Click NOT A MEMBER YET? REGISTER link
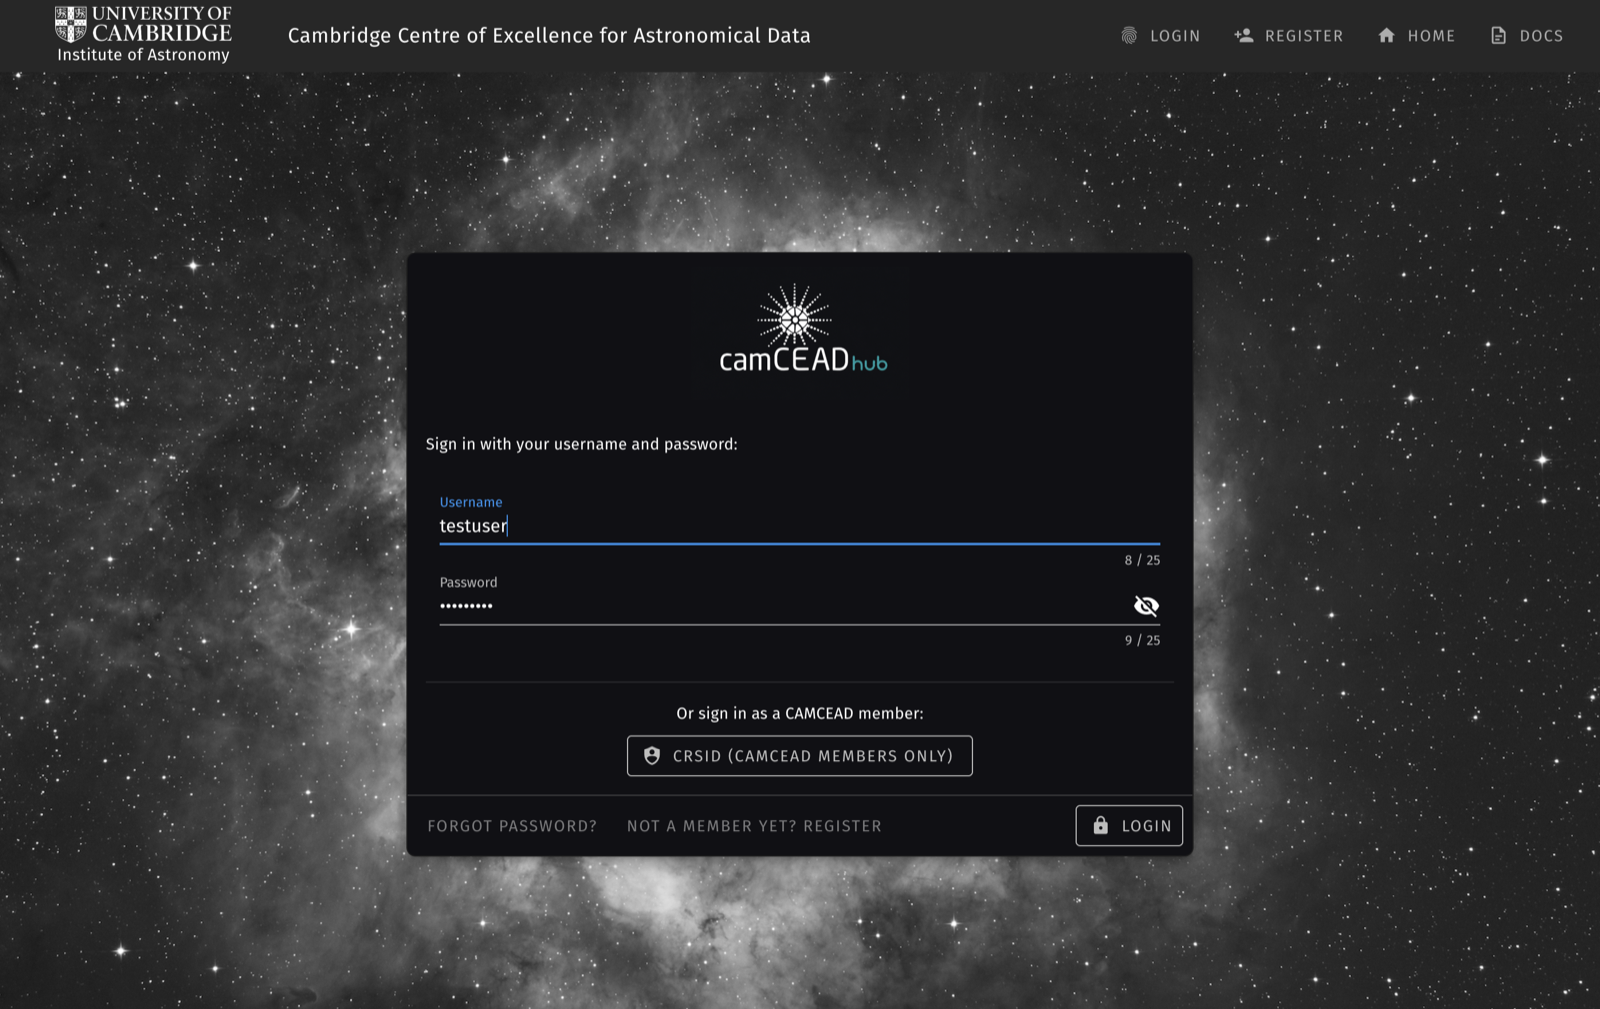 754,826
